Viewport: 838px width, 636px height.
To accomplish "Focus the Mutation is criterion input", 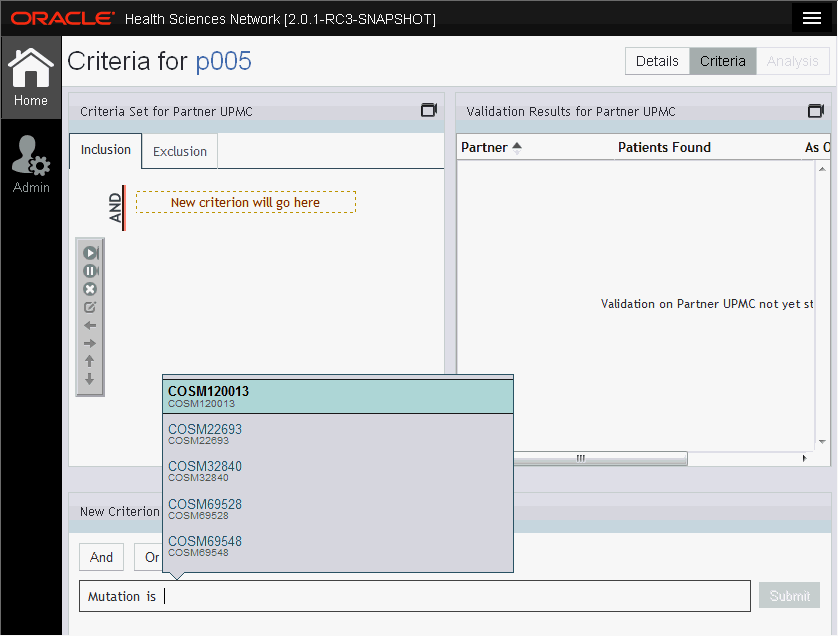I will (x=415, y=596).
